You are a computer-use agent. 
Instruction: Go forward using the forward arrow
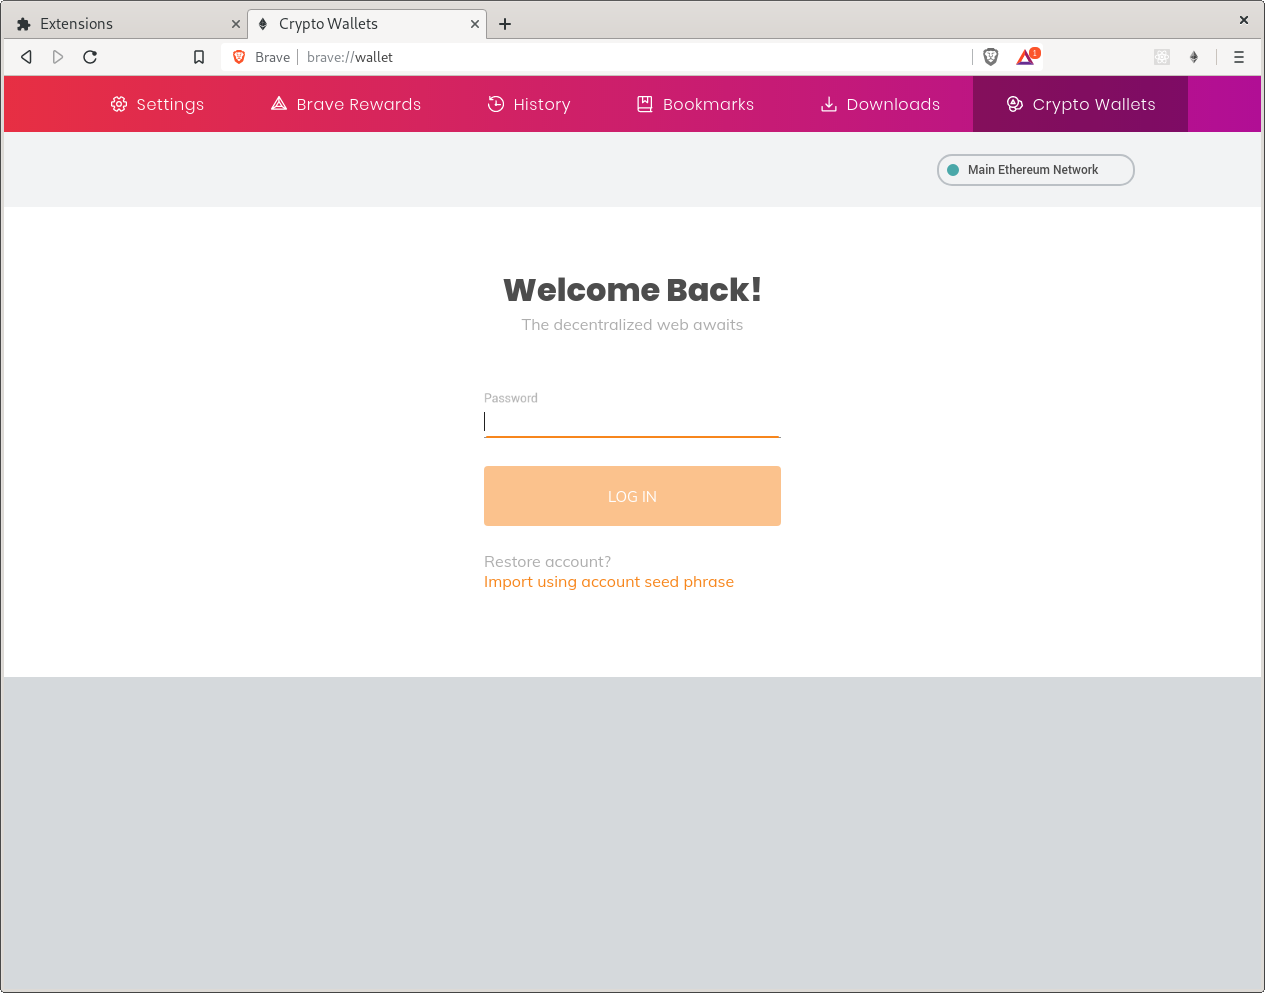point(58,57)
